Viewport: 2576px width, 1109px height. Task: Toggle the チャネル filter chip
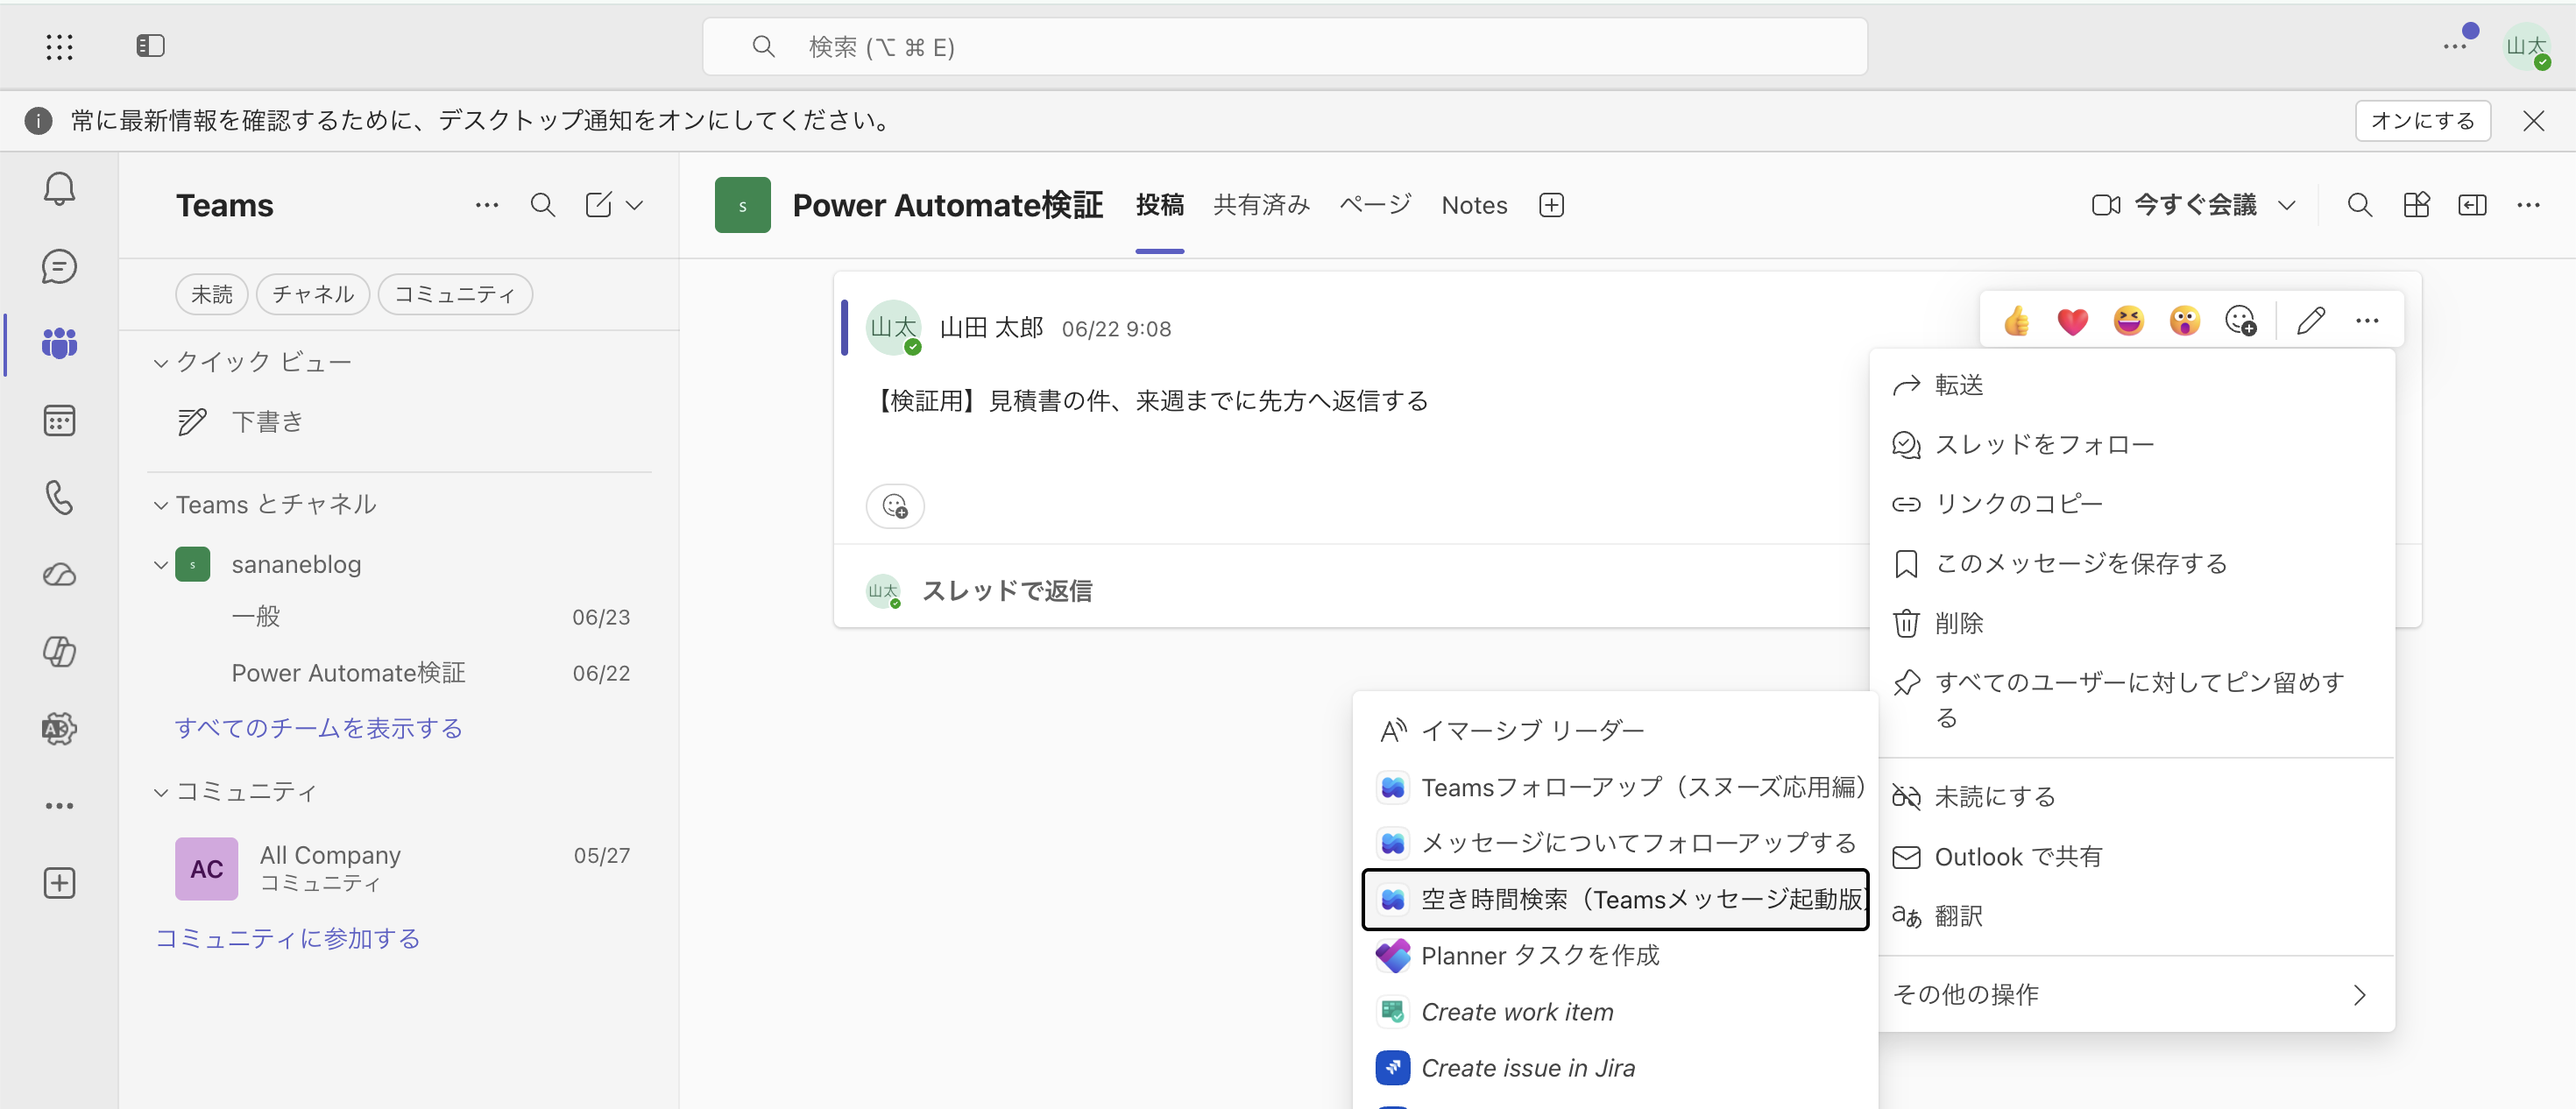(313, 294)
